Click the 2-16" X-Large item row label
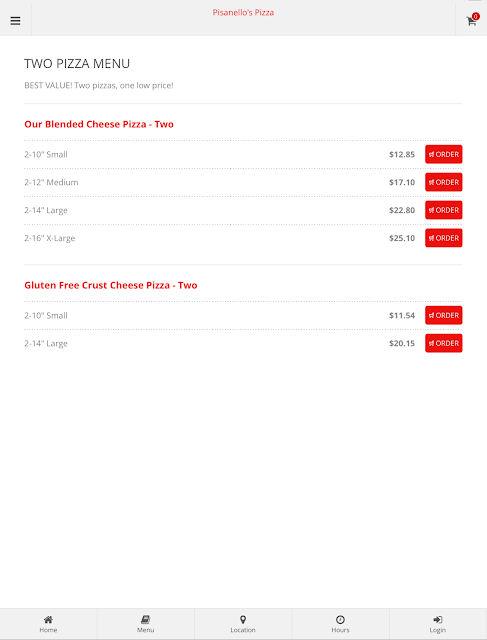 click(49, 238)
